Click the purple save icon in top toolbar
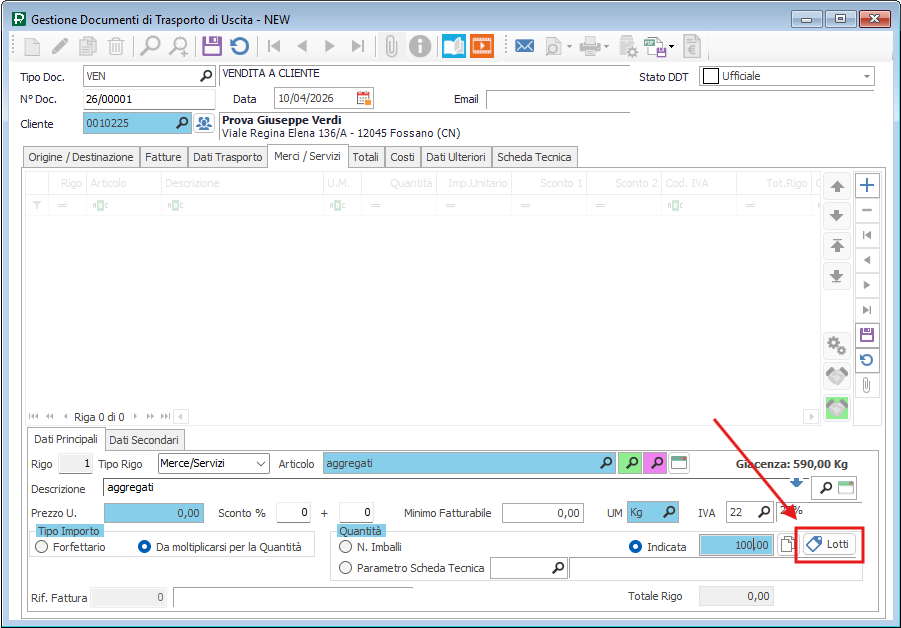Image resolution: width=901 pixels, height=628 pixels. (211, 46)
